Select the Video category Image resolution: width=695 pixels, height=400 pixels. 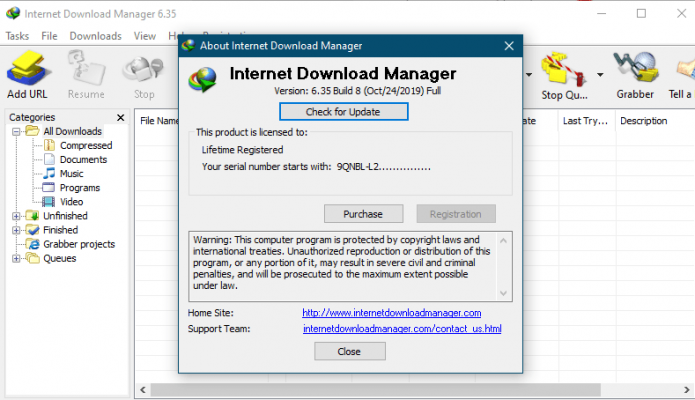tap(72, 202)
